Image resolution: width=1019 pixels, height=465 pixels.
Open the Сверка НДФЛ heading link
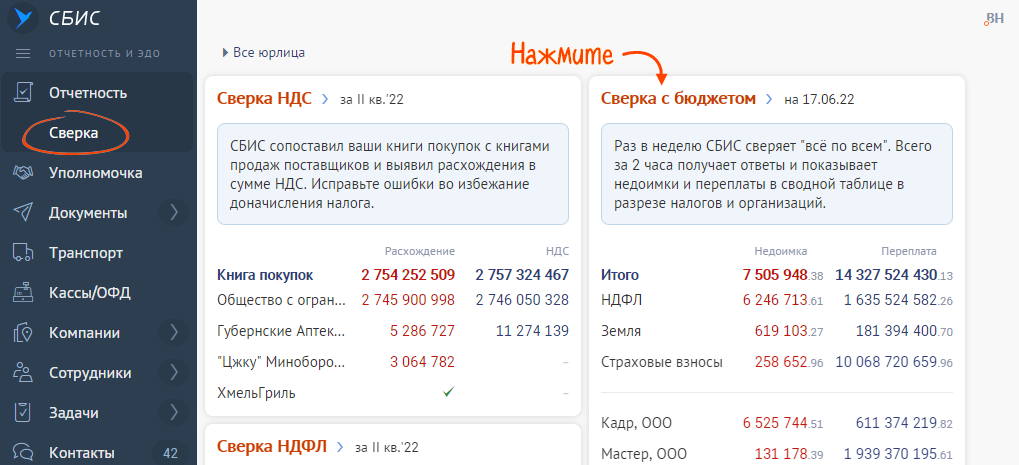(x=272, y=446)
